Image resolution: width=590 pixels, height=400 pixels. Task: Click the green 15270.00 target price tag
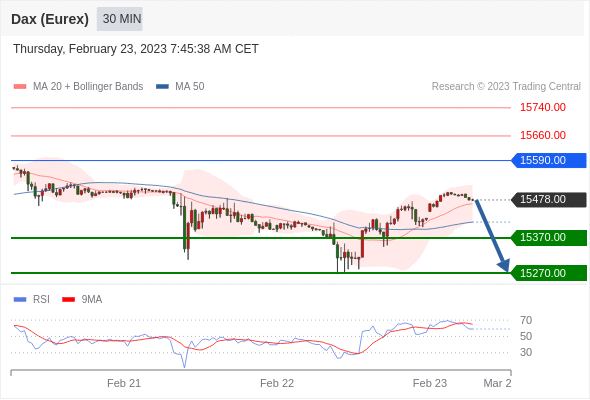tap(549, 273)
